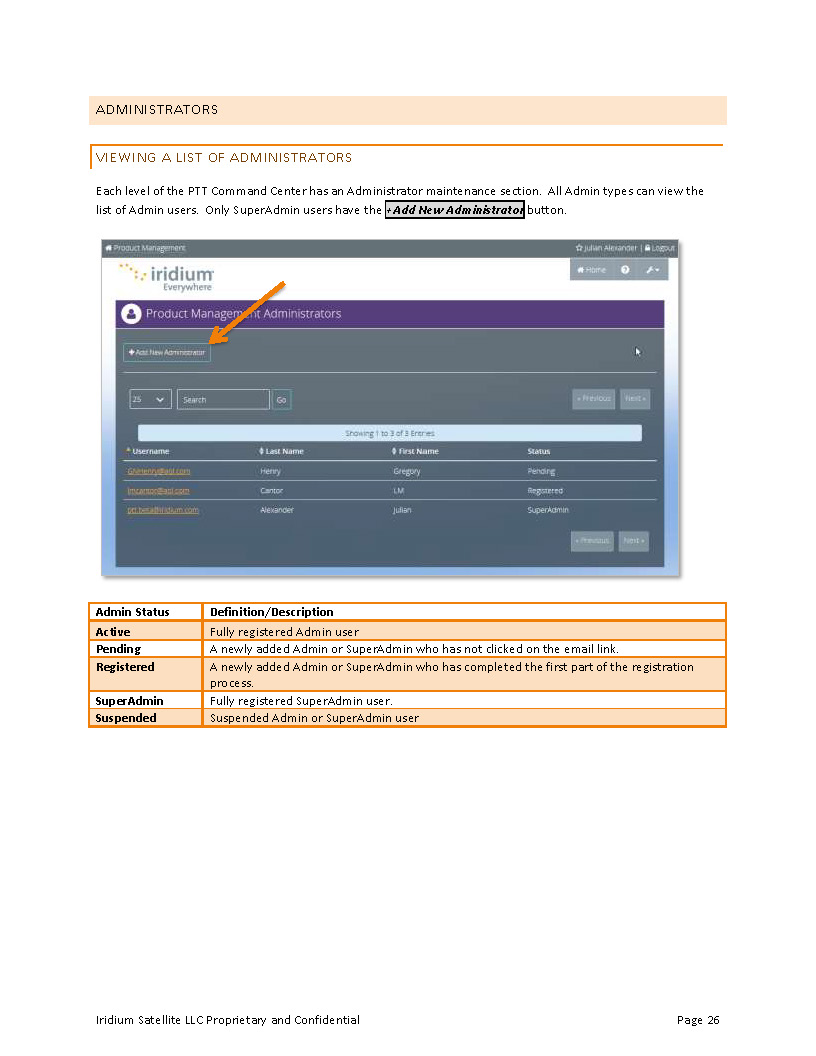Click the lock icon beside Logout
816x1056 pixels.
point(647,247)
